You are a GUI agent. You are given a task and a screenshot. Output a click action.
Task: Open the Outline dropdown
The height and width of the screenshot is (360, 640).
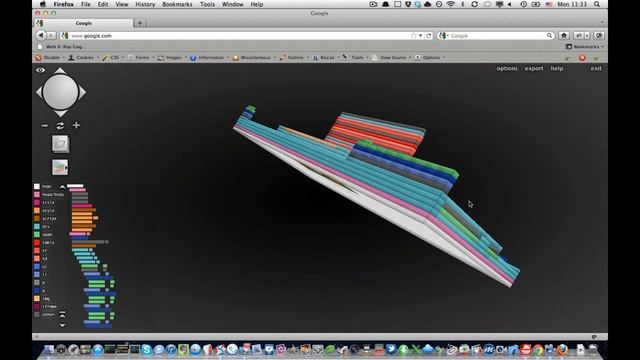pos(293,58)
